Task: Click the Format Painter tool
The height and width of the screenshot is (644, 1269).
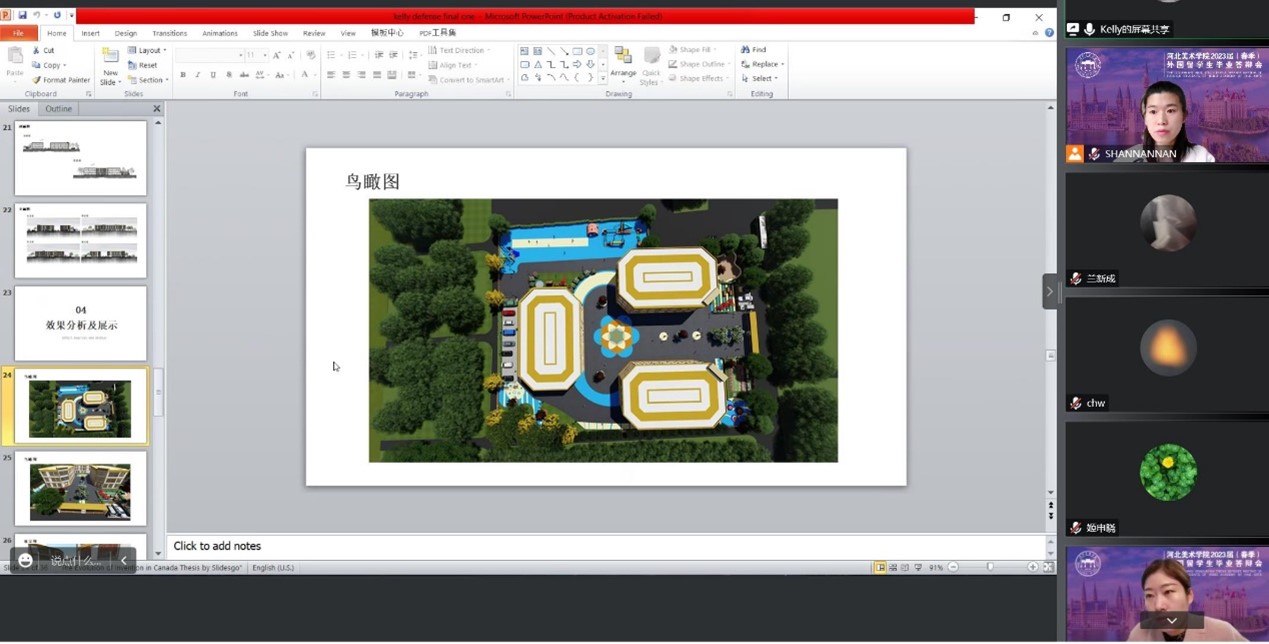Action: [61, 80]
